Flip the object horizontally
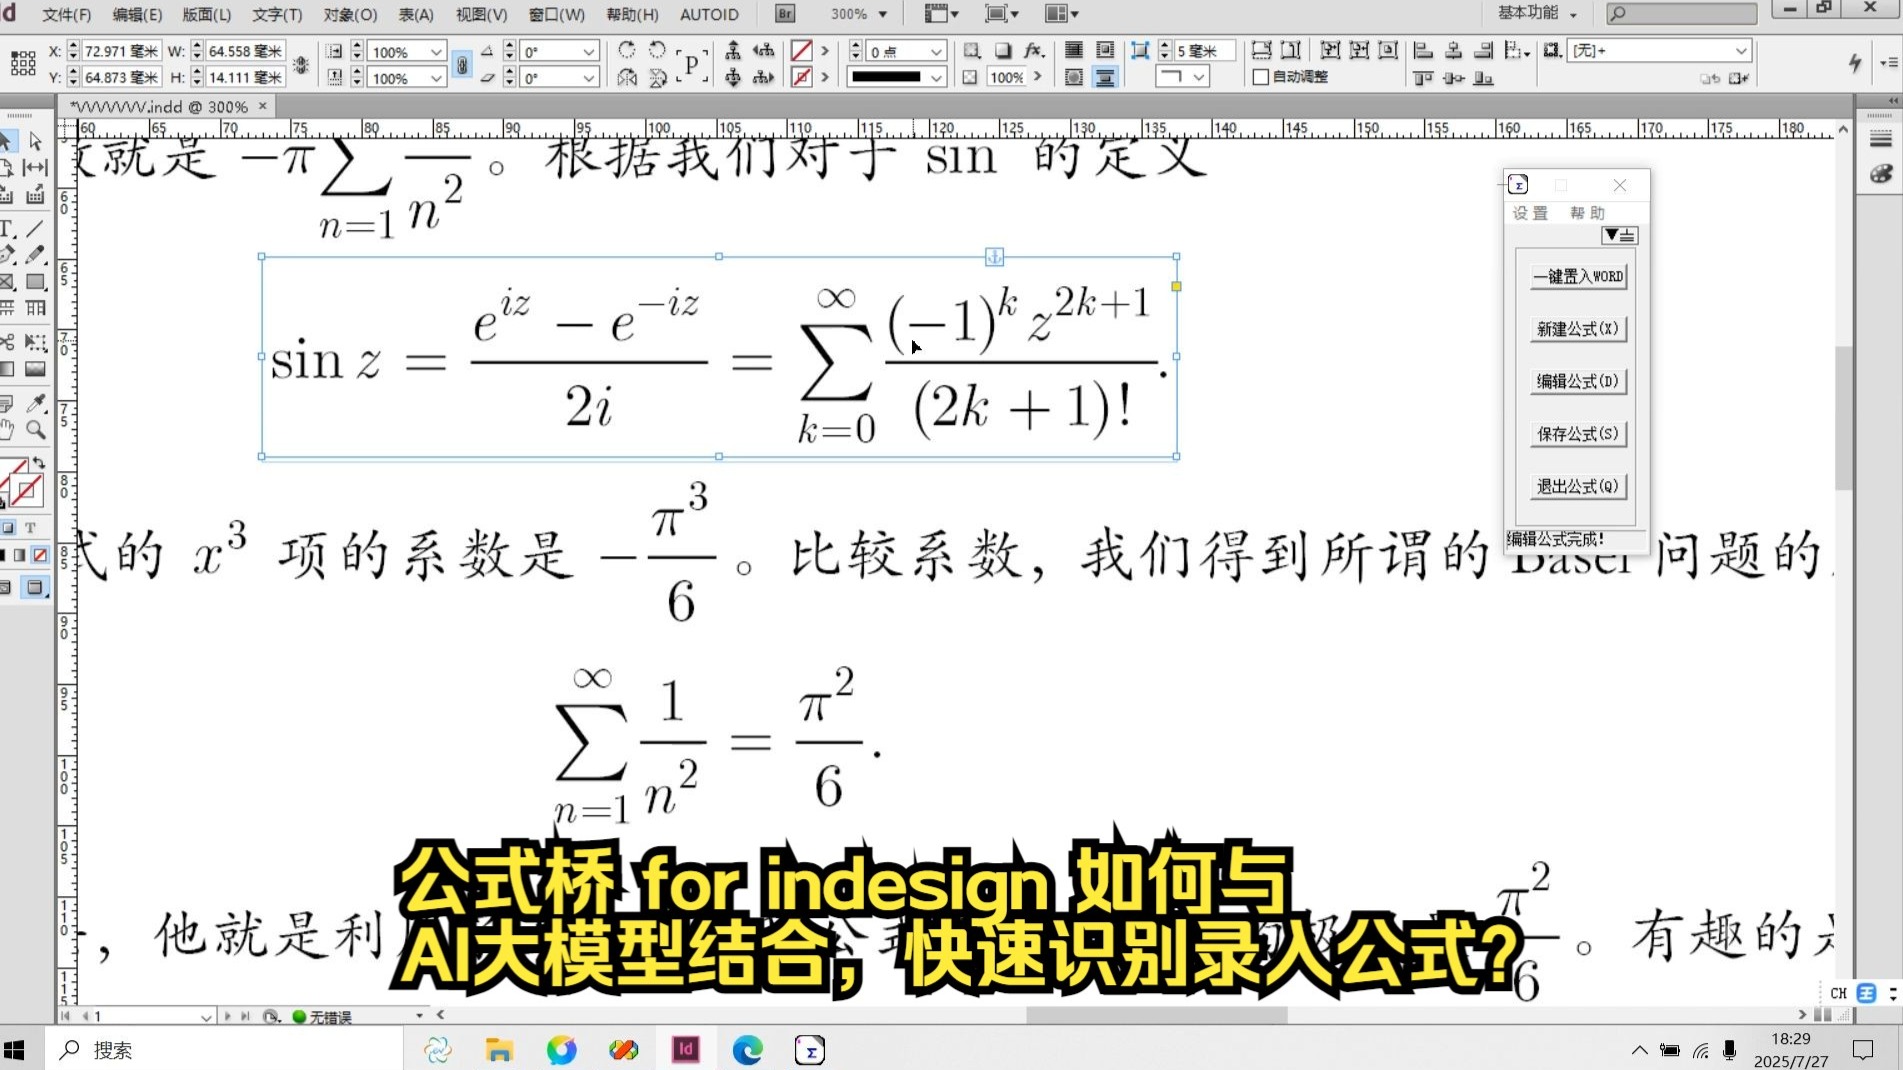This screenshot has height=1070, width=1903. pyautogui.click(x=627, y=77)
